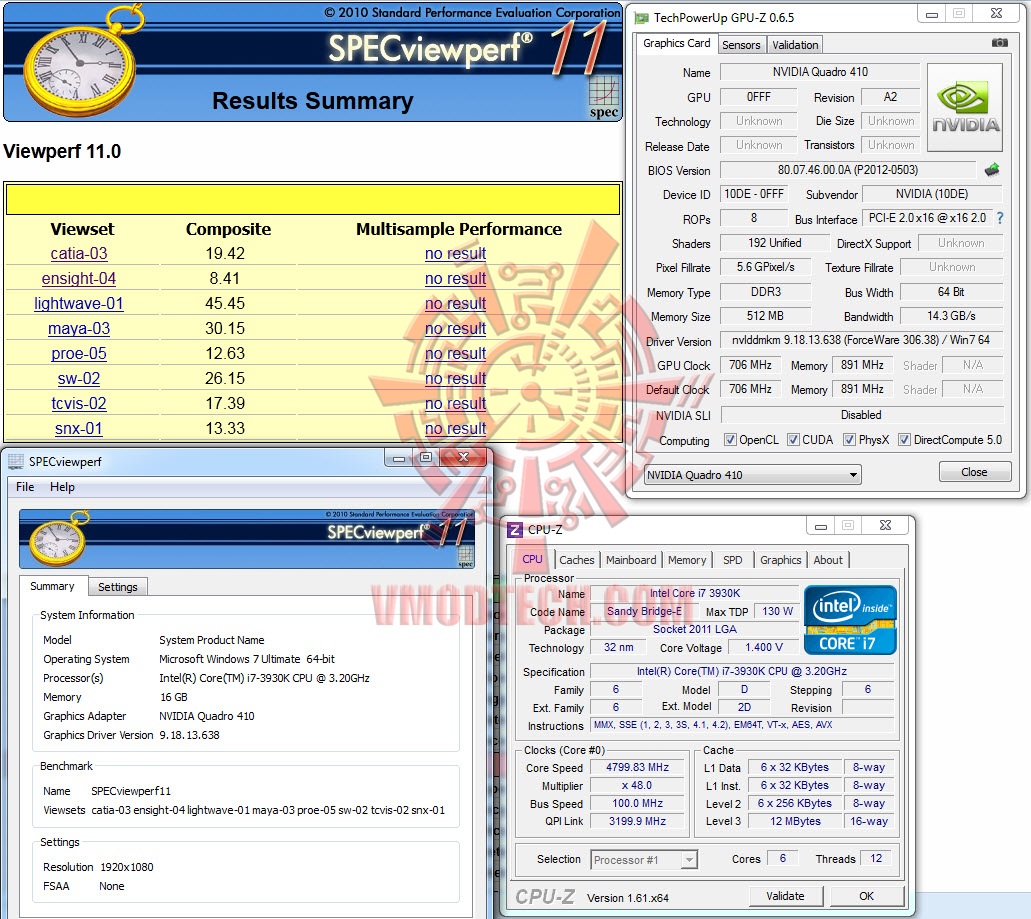Switch to the Sensors tab in GPU-Z
Screen dimensions: 1031x919
point(741,45)
